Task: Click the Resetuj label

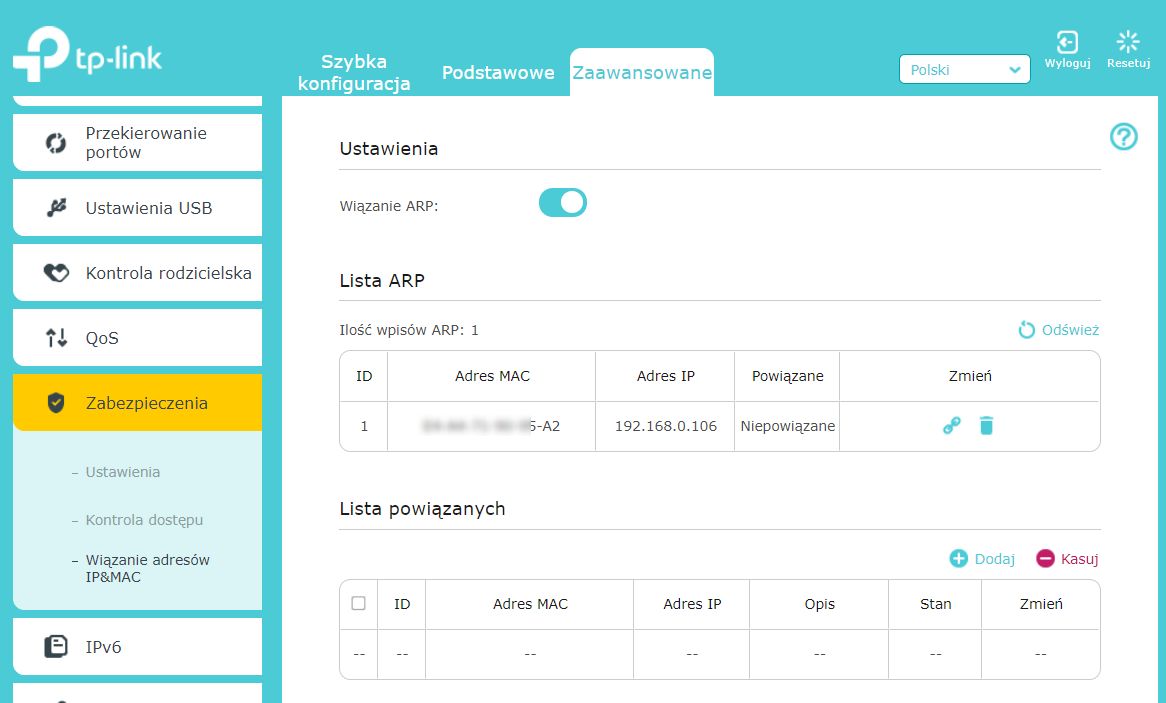Action: pos(1128,63)
